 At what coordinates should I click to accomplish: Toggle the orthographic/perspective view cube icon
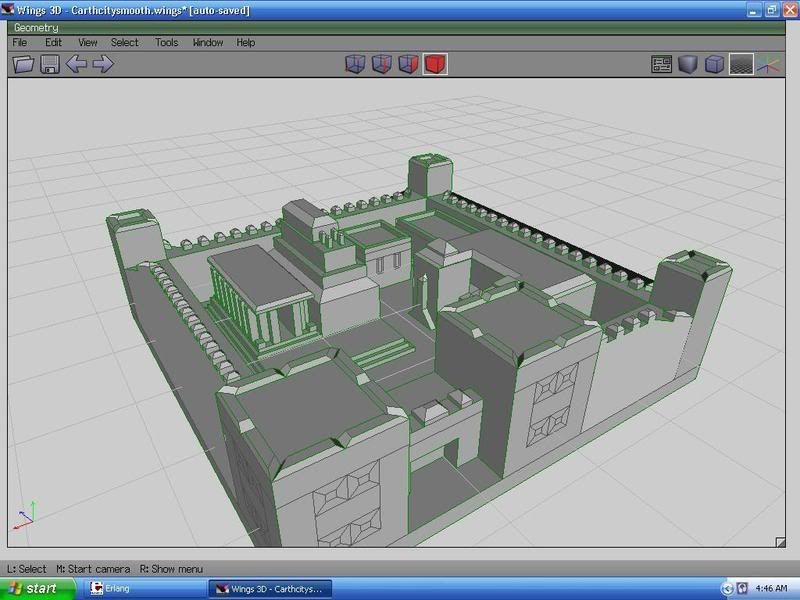pyautogui.click(x=714, y=65)
